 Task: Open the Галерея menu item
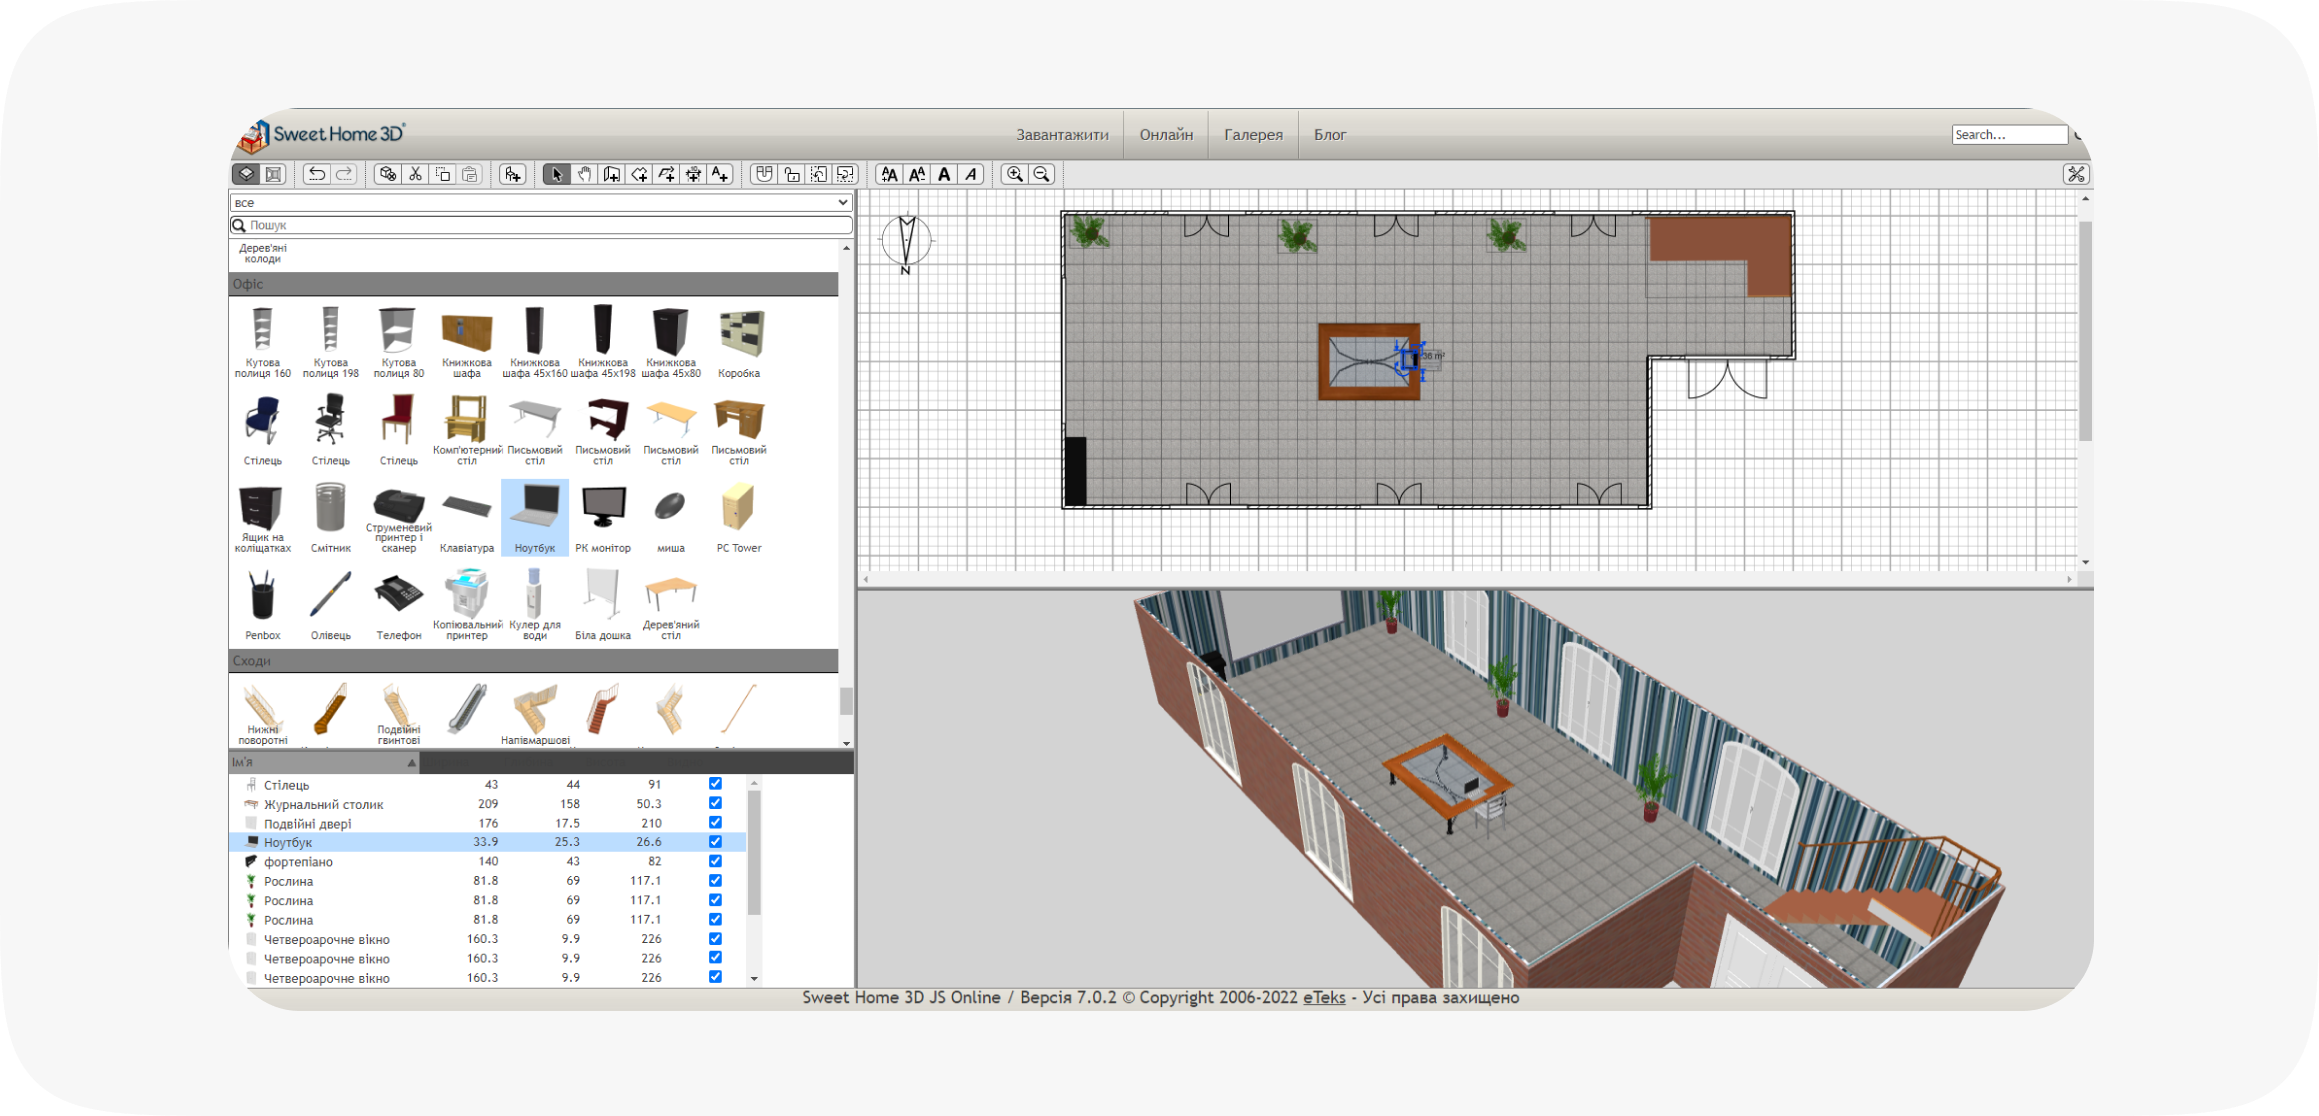point(1253,135)
